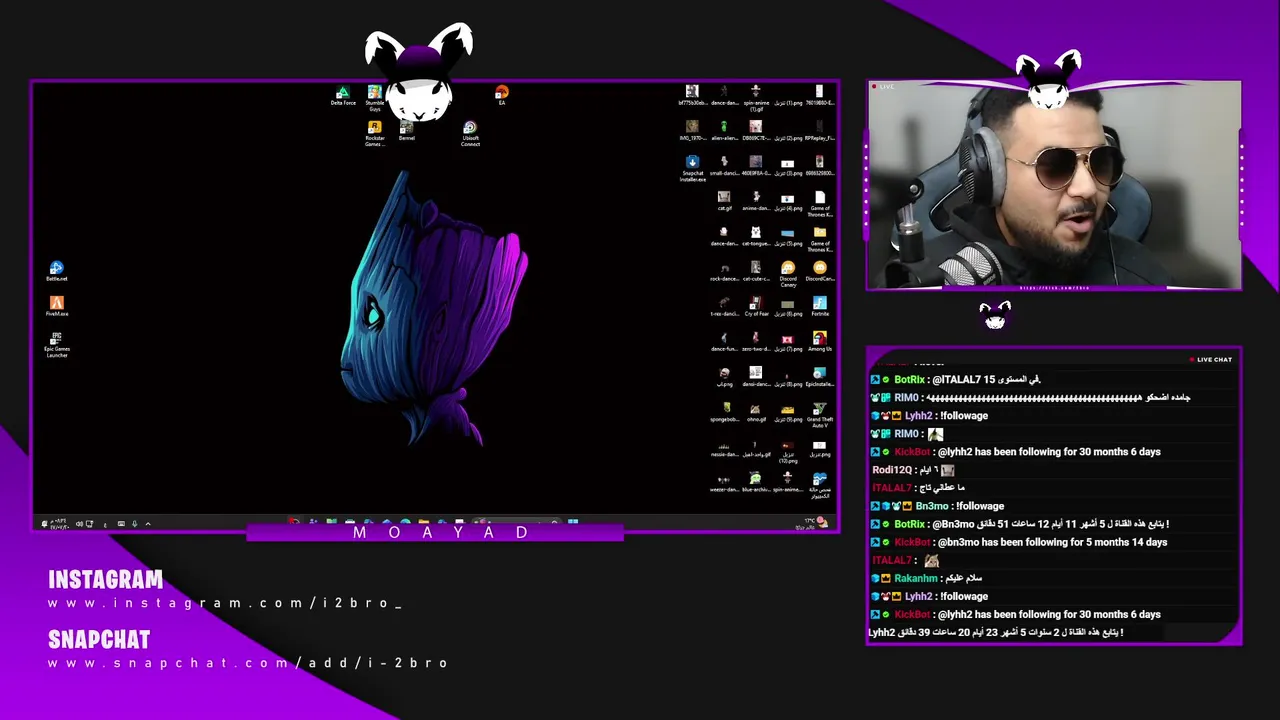Open the Stumble Guys desktop icon

click(375, 97)
